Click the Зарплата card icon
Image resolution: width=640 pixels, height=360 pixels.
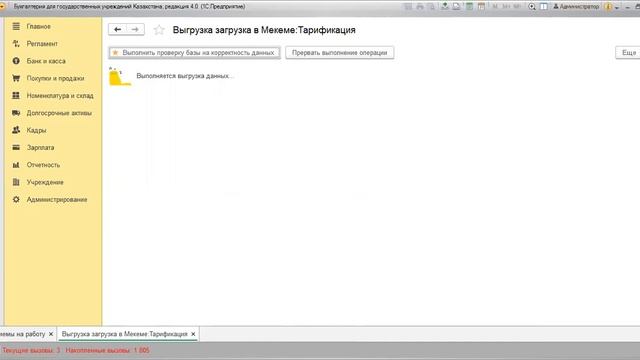coord(16,148)
